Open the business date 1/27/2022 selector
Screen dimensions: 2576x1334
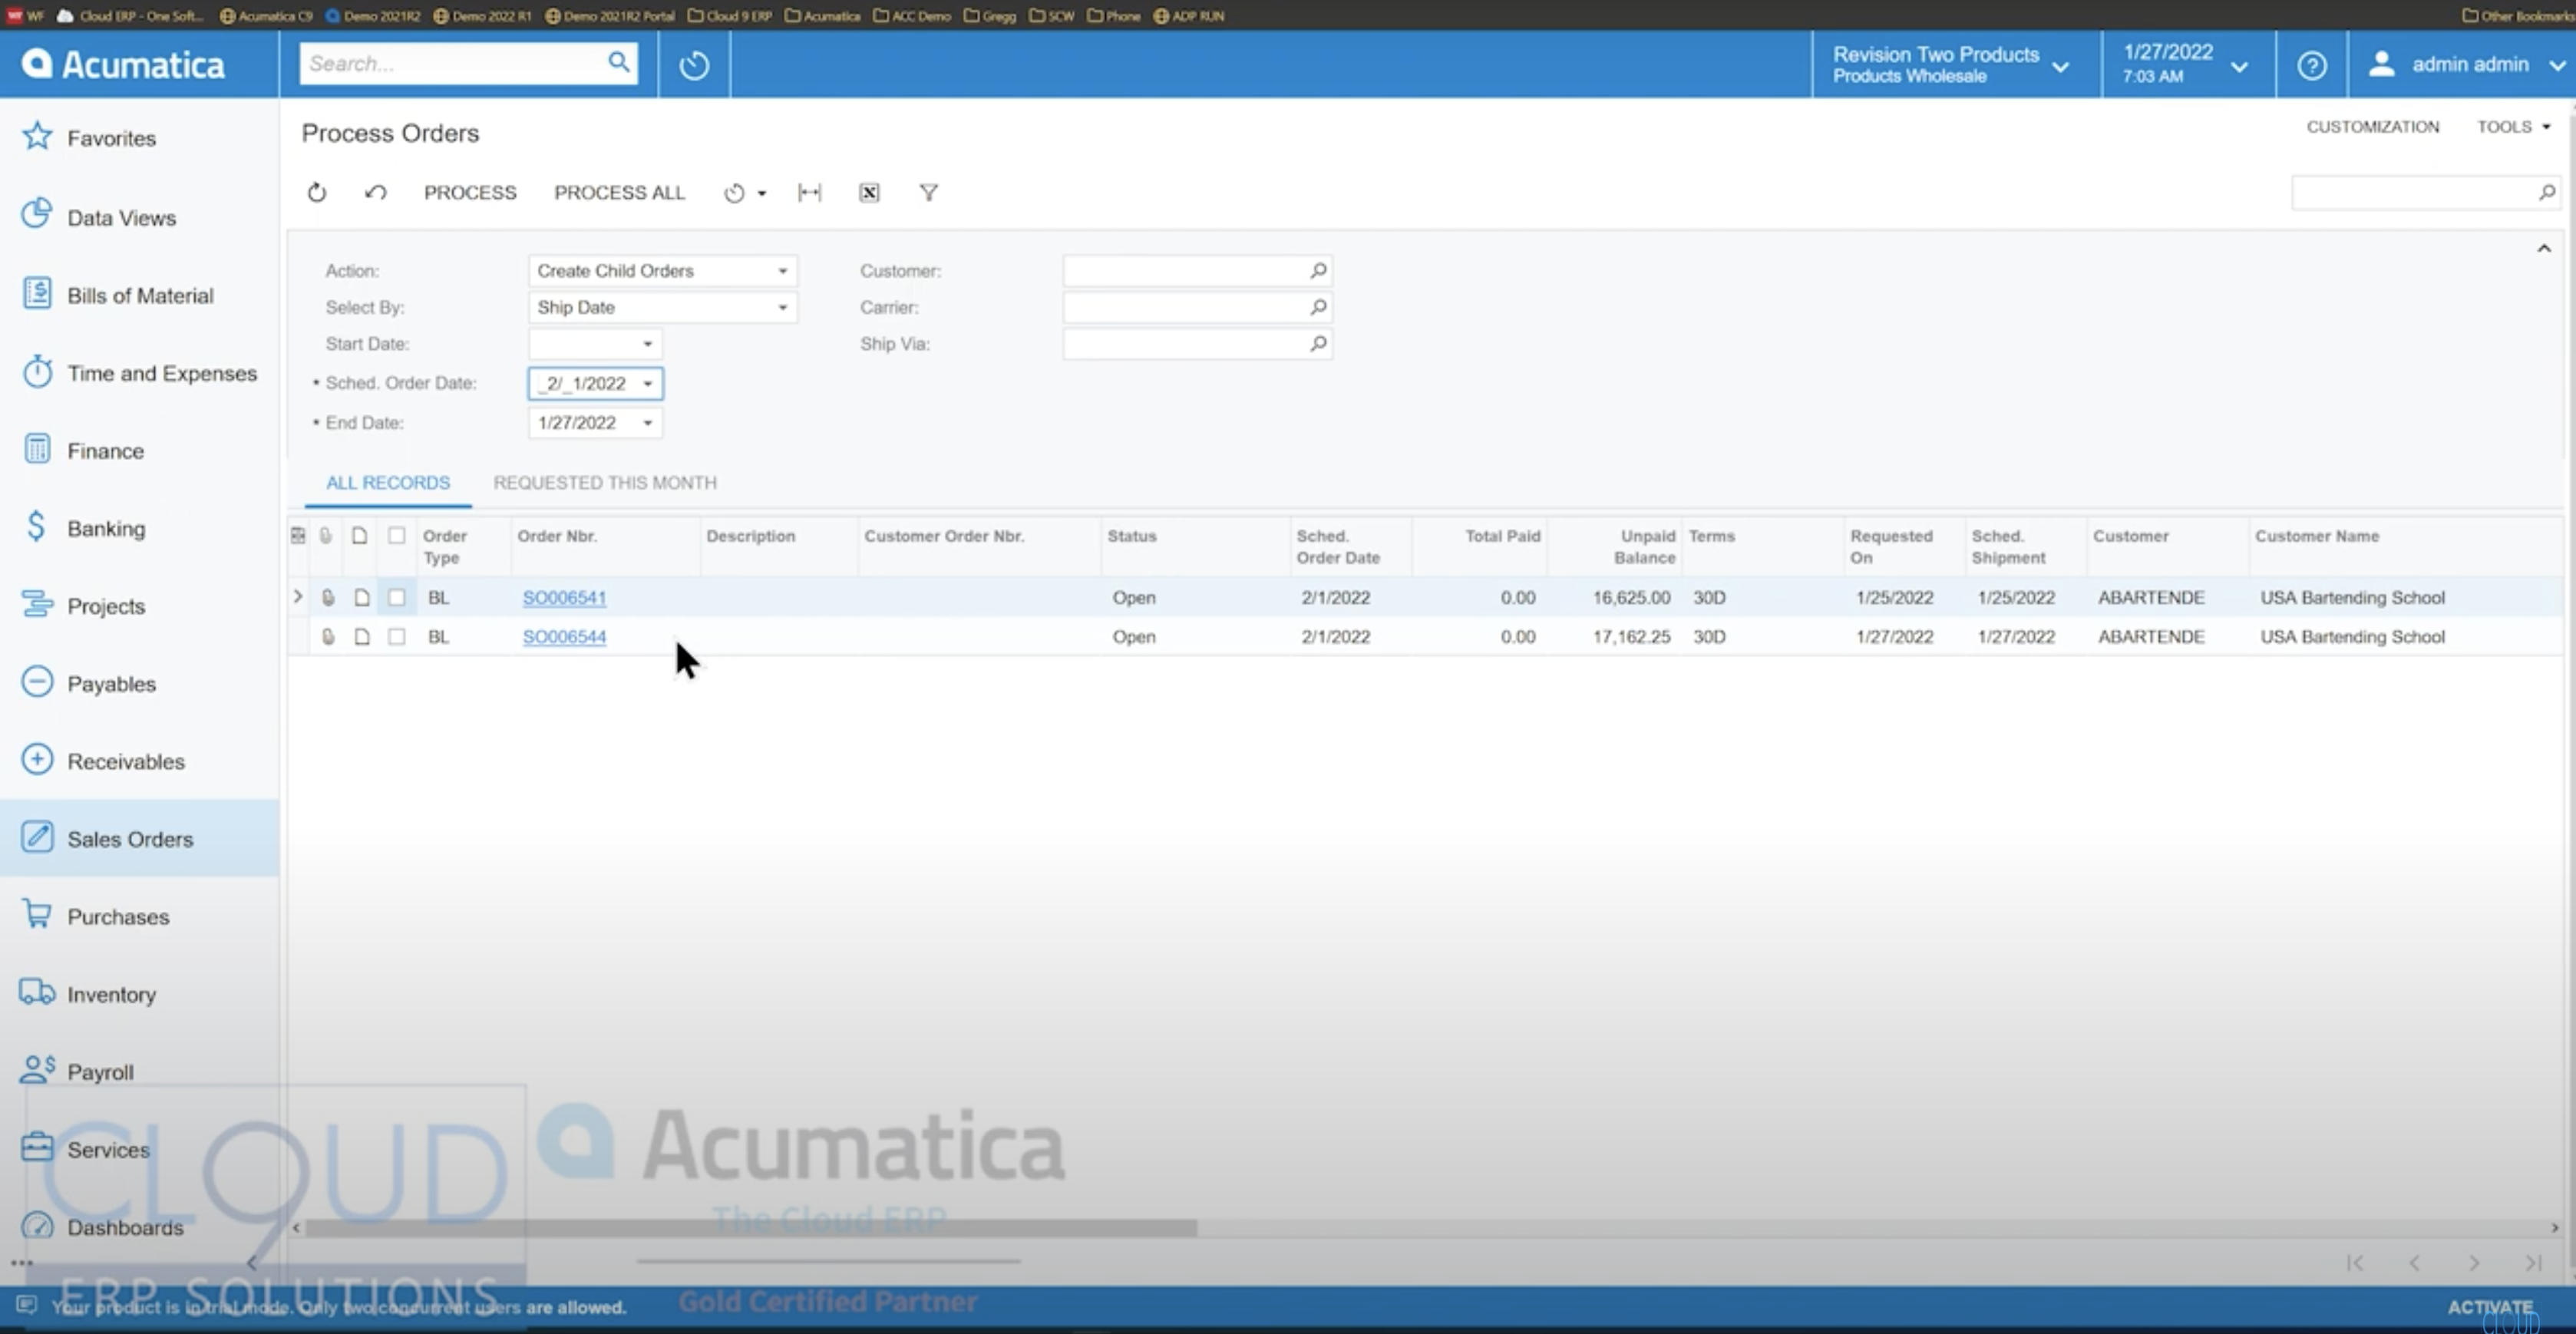tap(2187, 64)
